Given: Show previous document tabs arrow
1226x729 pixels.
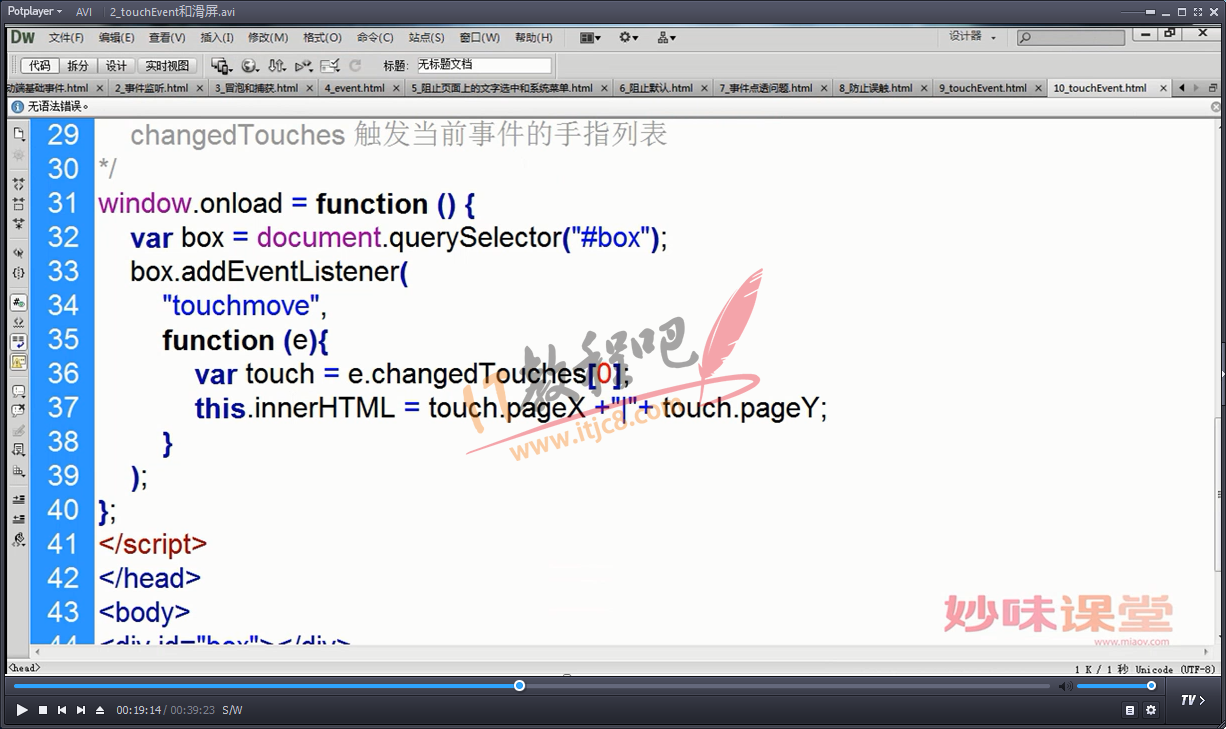Looking at the screenshot, I should pos(1182,88).
